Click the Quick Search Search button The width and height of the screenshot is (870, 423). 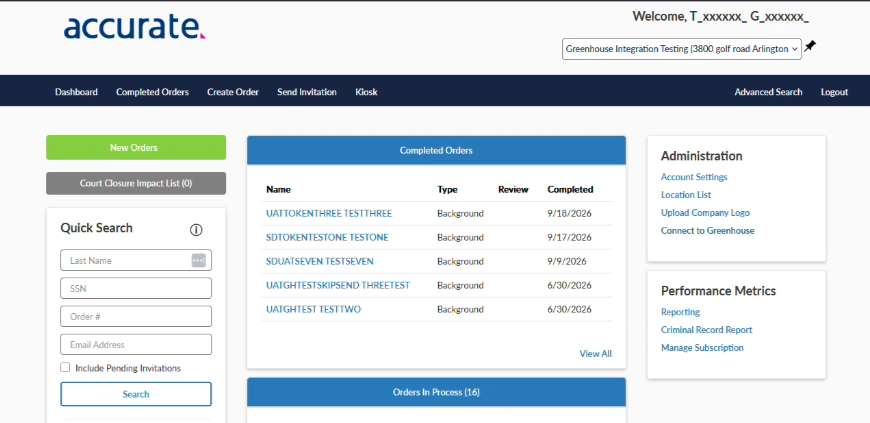coord(136,394)
